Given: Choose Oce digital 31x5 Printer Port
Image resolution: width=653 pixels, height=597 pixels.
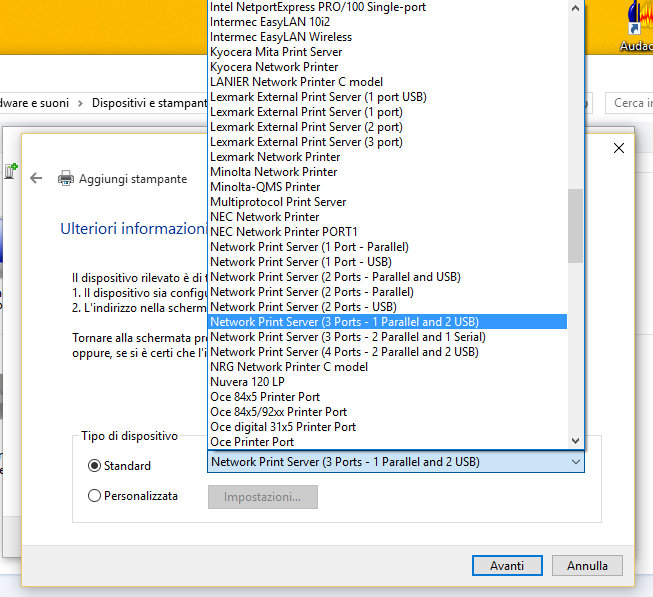Looking at the screenshot, I should coord(387,427).
